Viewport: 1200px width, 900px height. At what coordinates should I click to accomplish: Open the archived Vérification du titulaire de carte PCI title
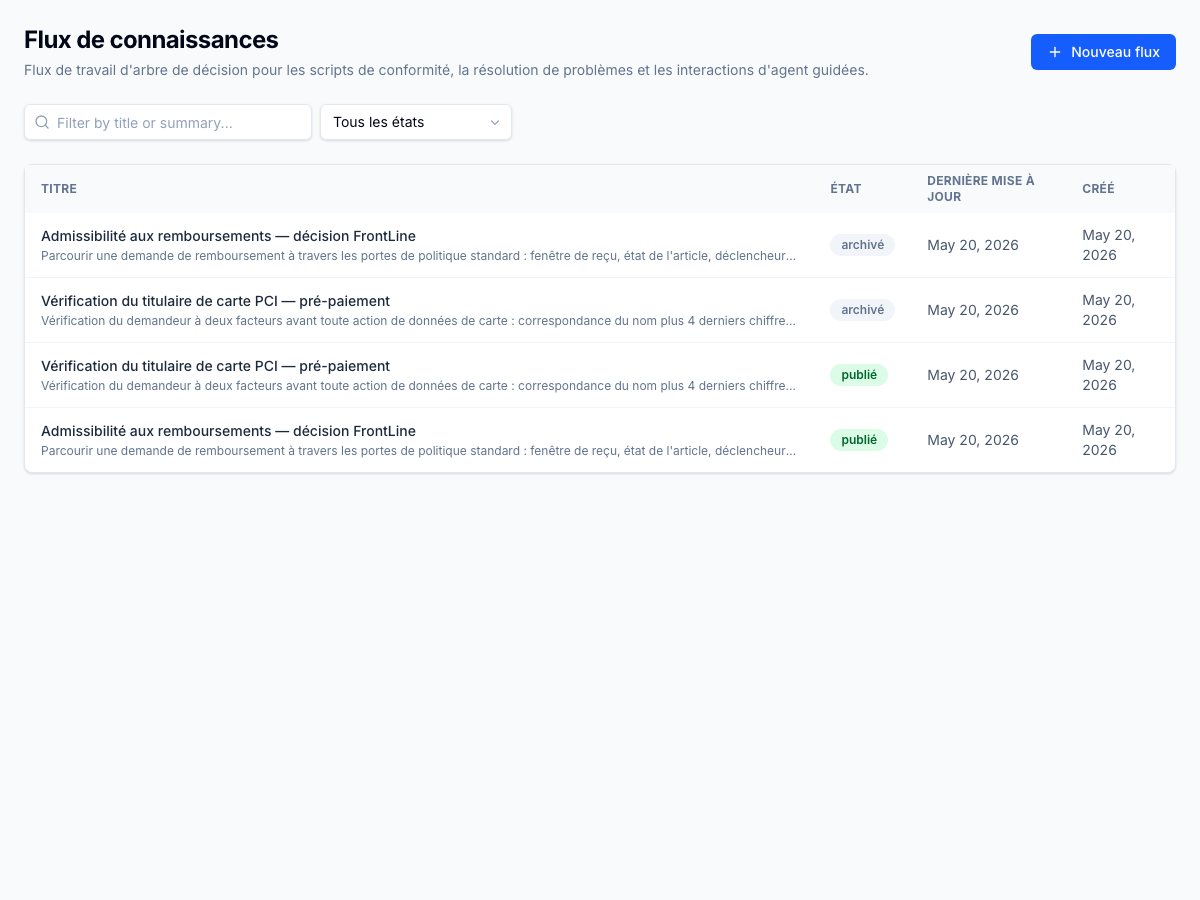coord(215,301)
